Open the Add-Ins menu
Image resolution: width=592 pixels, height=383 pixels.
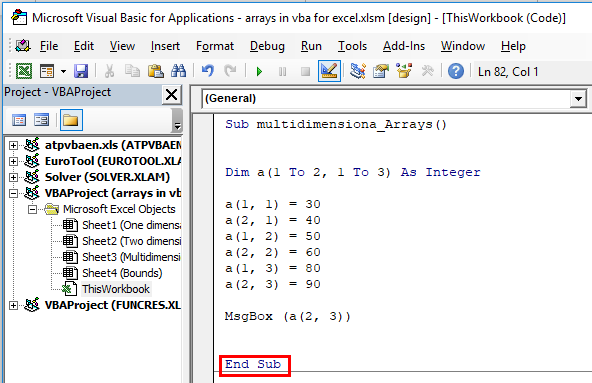pyautogui.click(x=404, y=46)
